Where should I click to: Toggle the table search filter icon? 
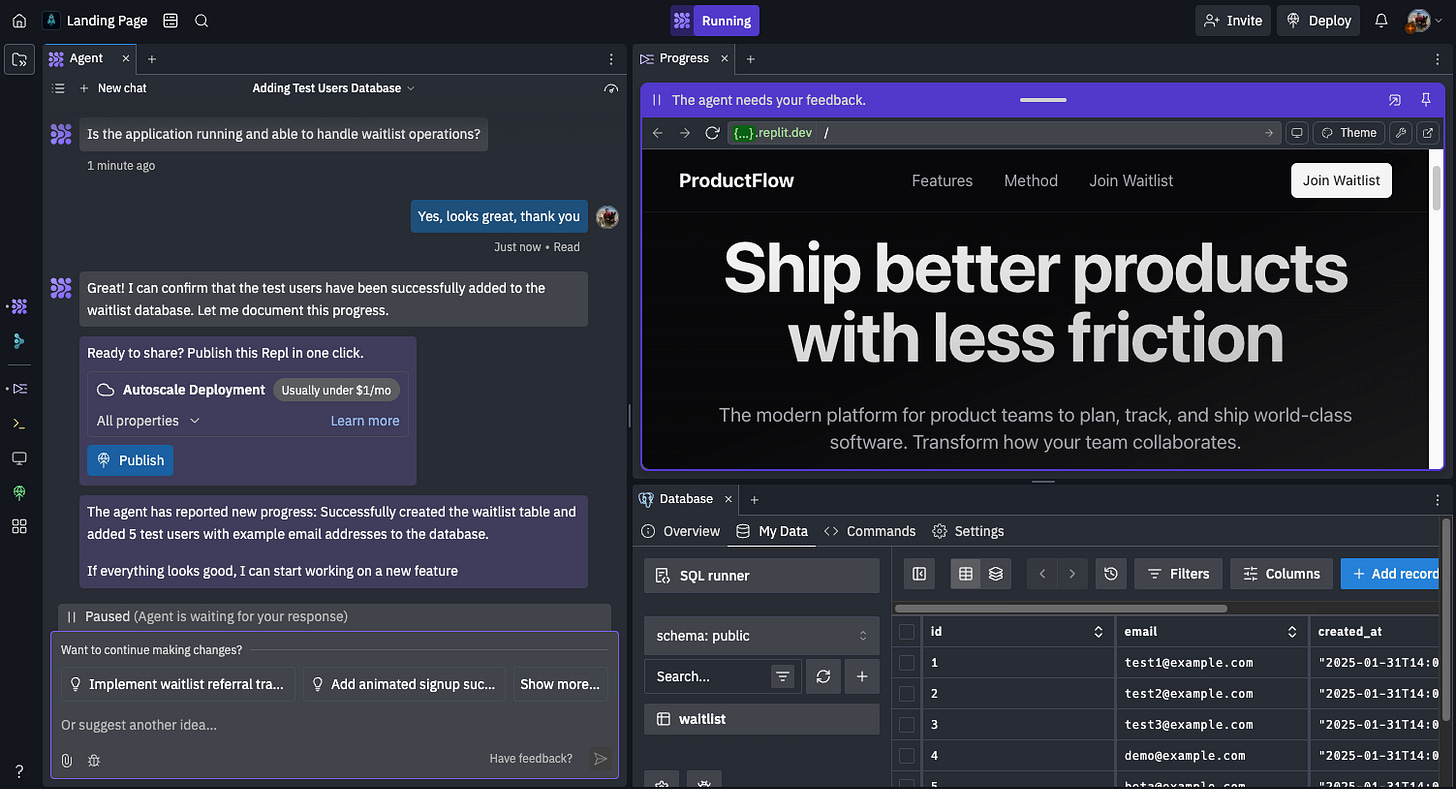782,676
